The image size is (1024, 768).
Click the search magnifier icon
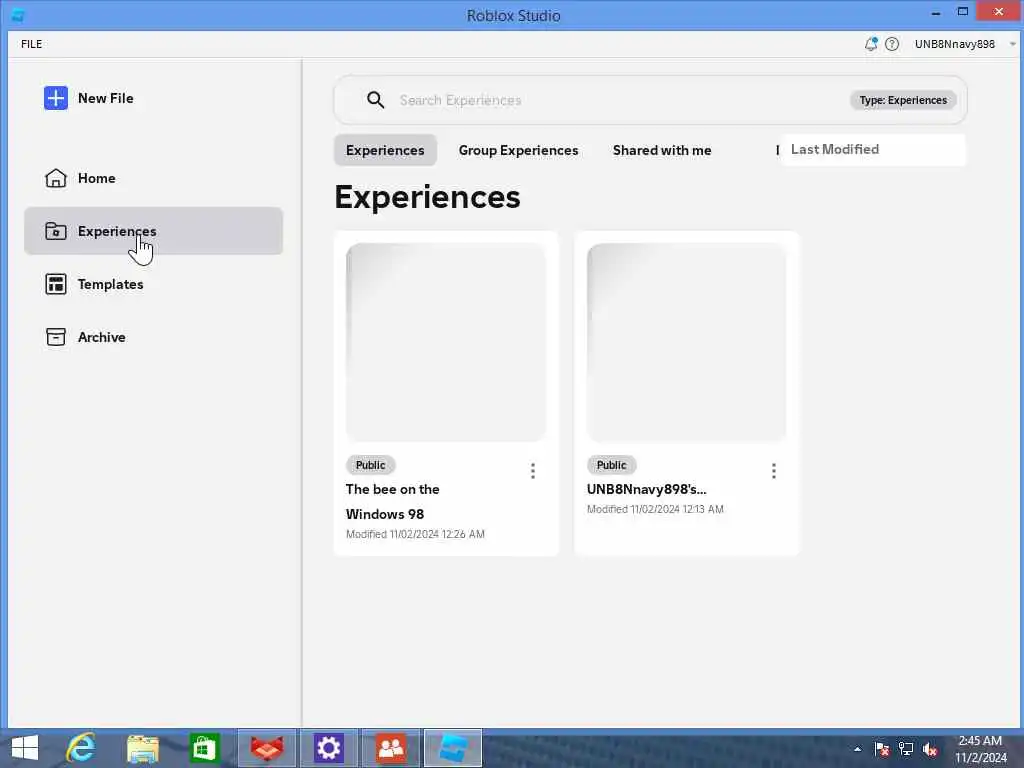click(x=376, y=100)
